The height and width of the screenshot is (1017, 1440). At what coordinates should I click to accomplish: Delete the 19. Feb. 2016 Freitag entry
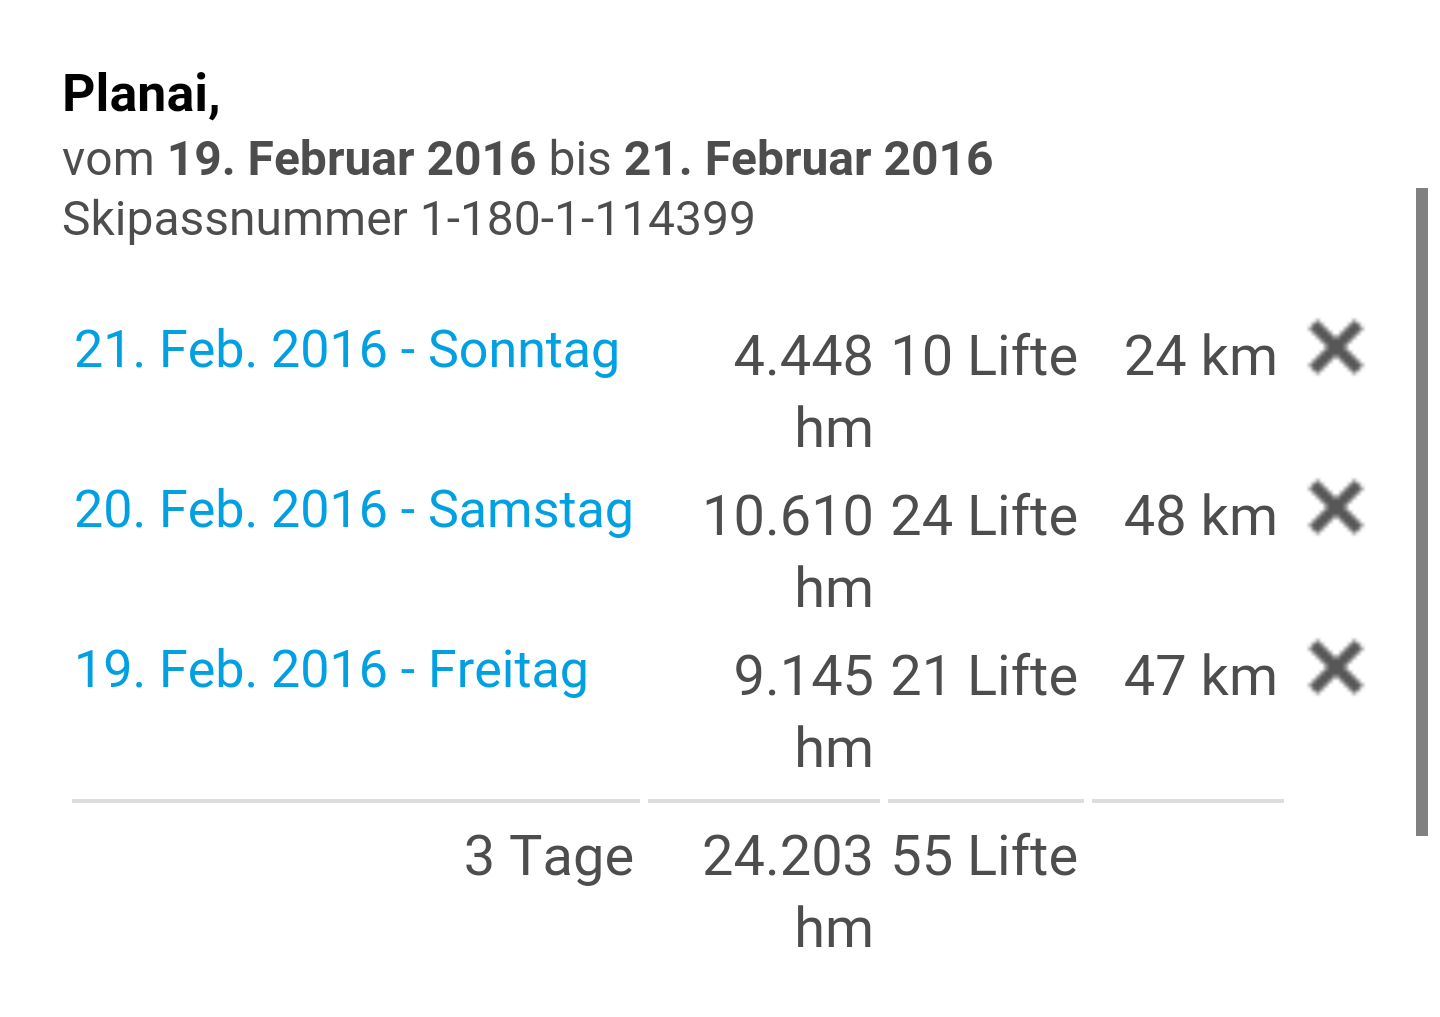coord(1336,668)
